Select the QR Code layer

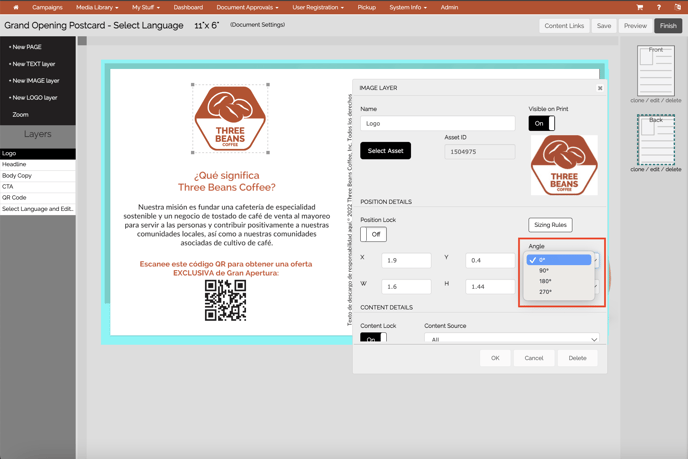click(x=38, y=198)
